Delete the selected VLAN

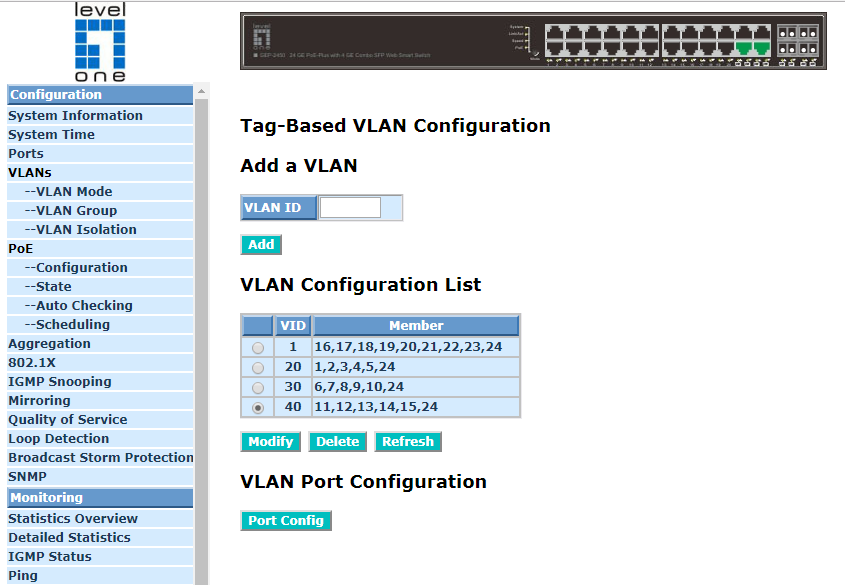(x=337, y=442)
